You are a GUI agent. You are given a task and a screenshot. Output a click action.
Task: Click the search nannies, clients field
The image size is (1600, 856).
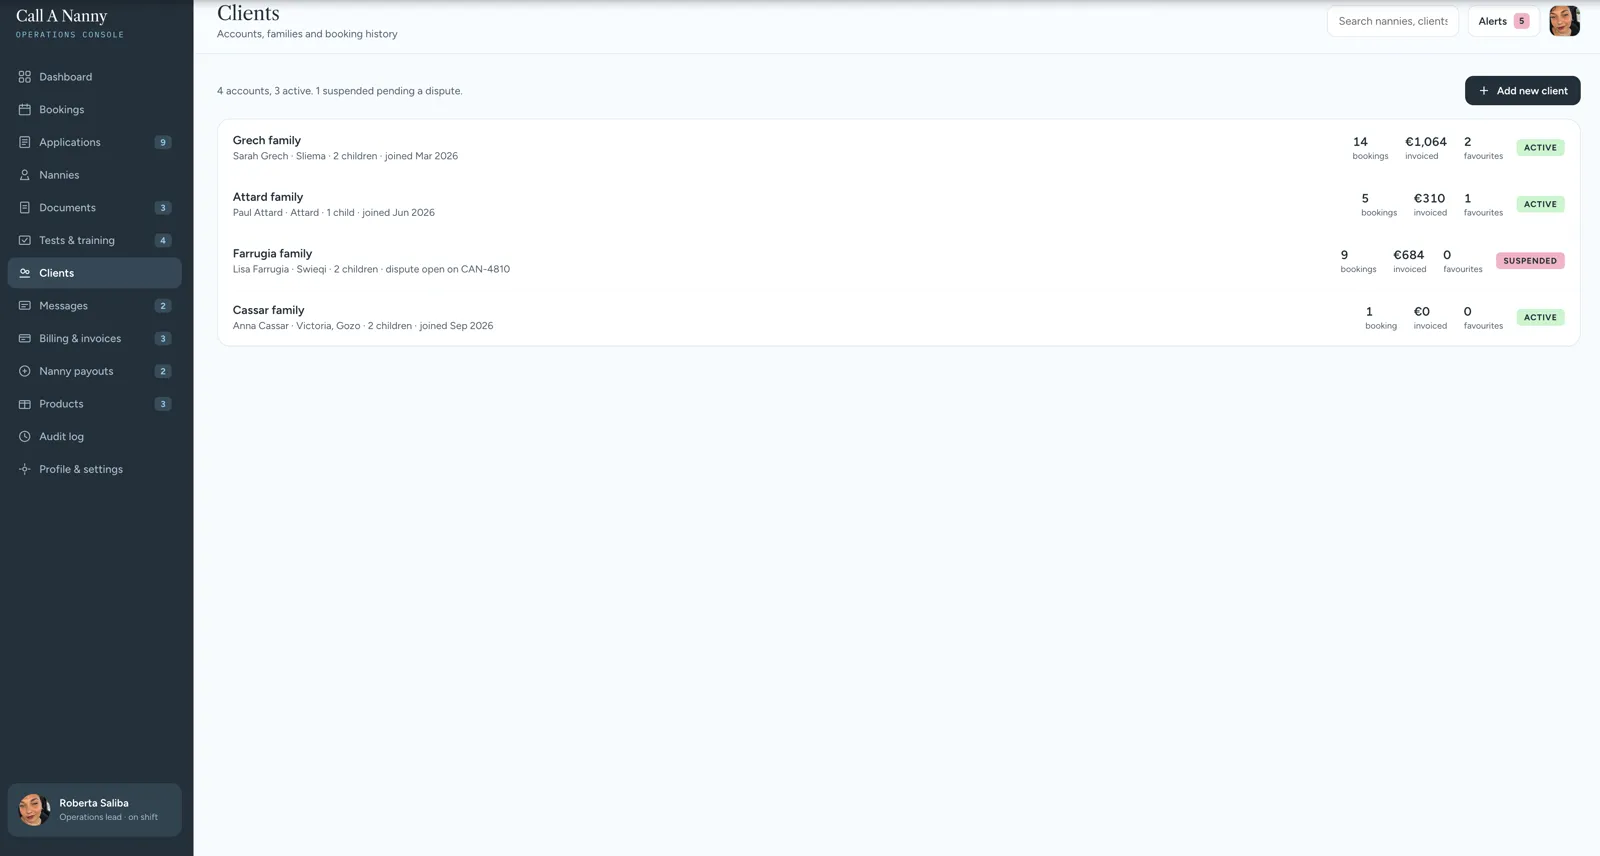1392,21
